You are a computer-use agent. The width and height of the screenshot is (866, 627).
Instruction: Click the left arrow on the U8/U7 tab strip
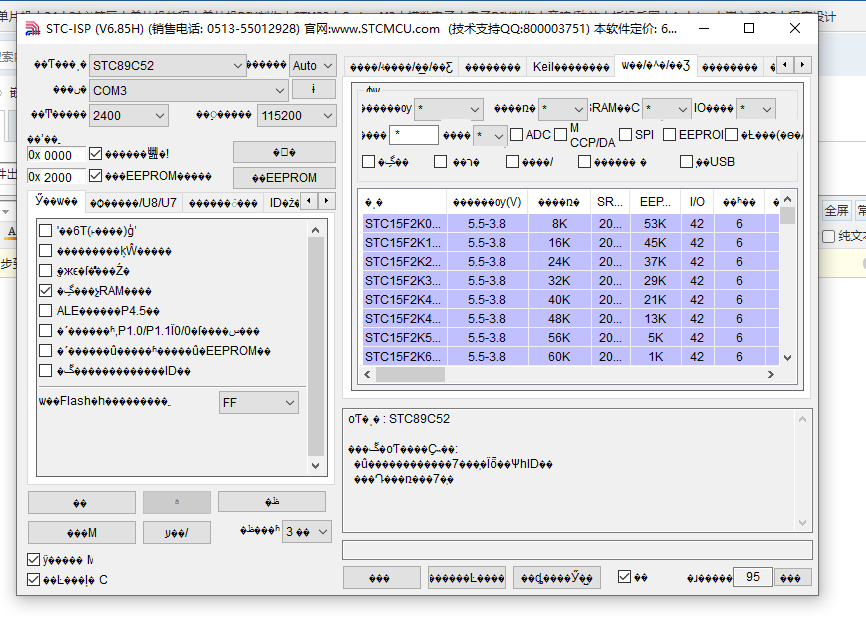(x=309, y=201)
